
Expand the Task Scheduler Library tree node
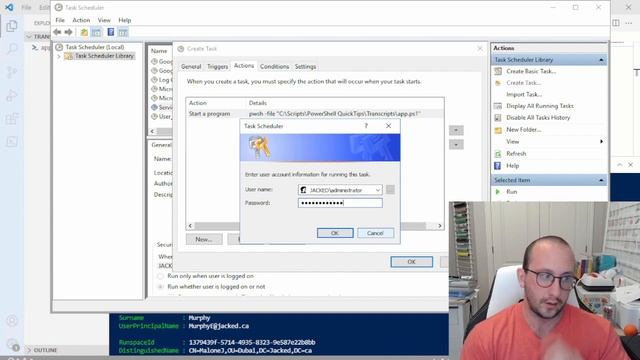[59, 56]
